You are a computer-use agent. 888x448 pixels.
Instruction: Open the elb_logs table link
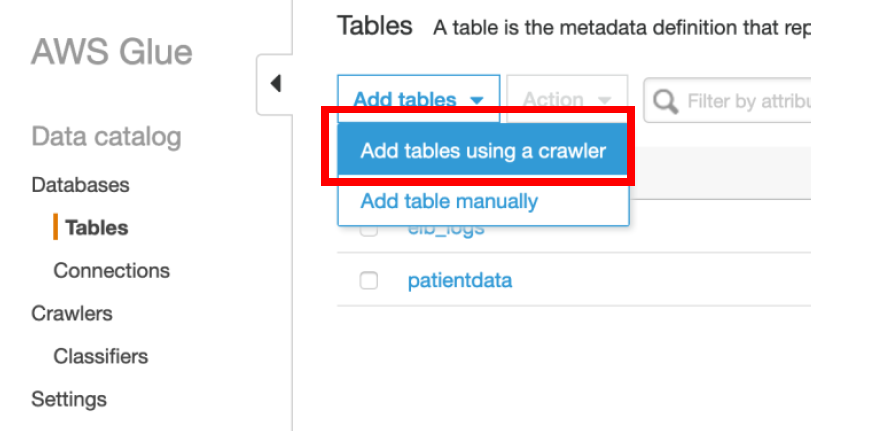(446, 231)
